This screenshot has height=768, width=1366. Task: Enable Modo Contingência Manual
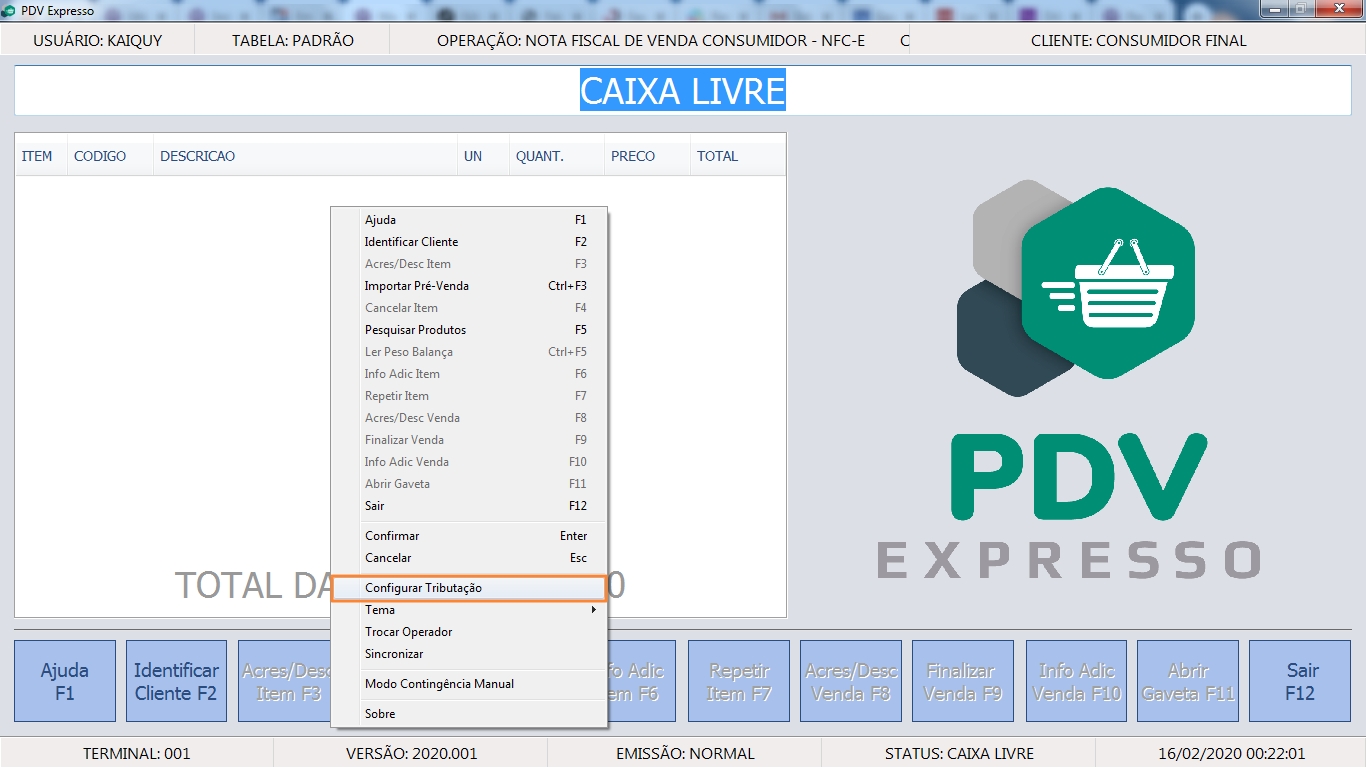pyautogui.click(x=468, y=684)
